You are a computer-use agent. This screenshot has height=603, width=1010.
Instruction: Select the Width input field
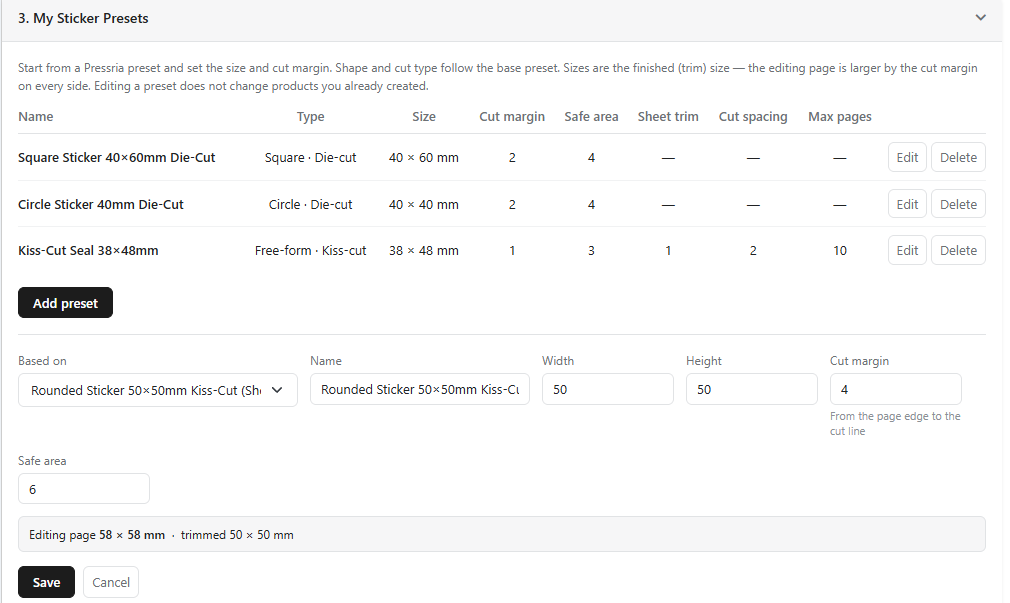607,389
